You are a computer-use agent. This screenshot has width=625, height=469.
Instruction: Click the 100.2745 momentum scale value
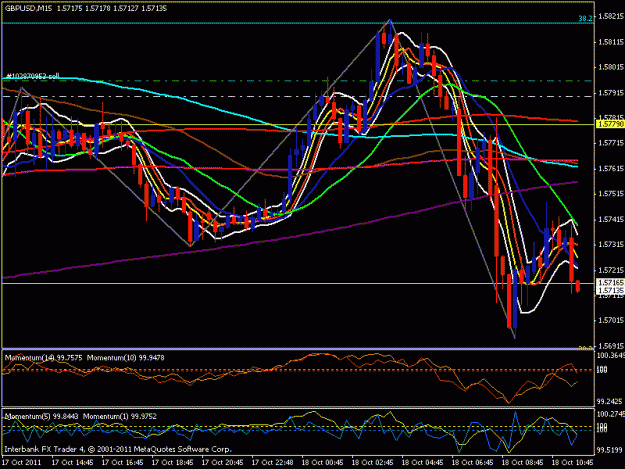pyautogui.click(x=611, y=414)
